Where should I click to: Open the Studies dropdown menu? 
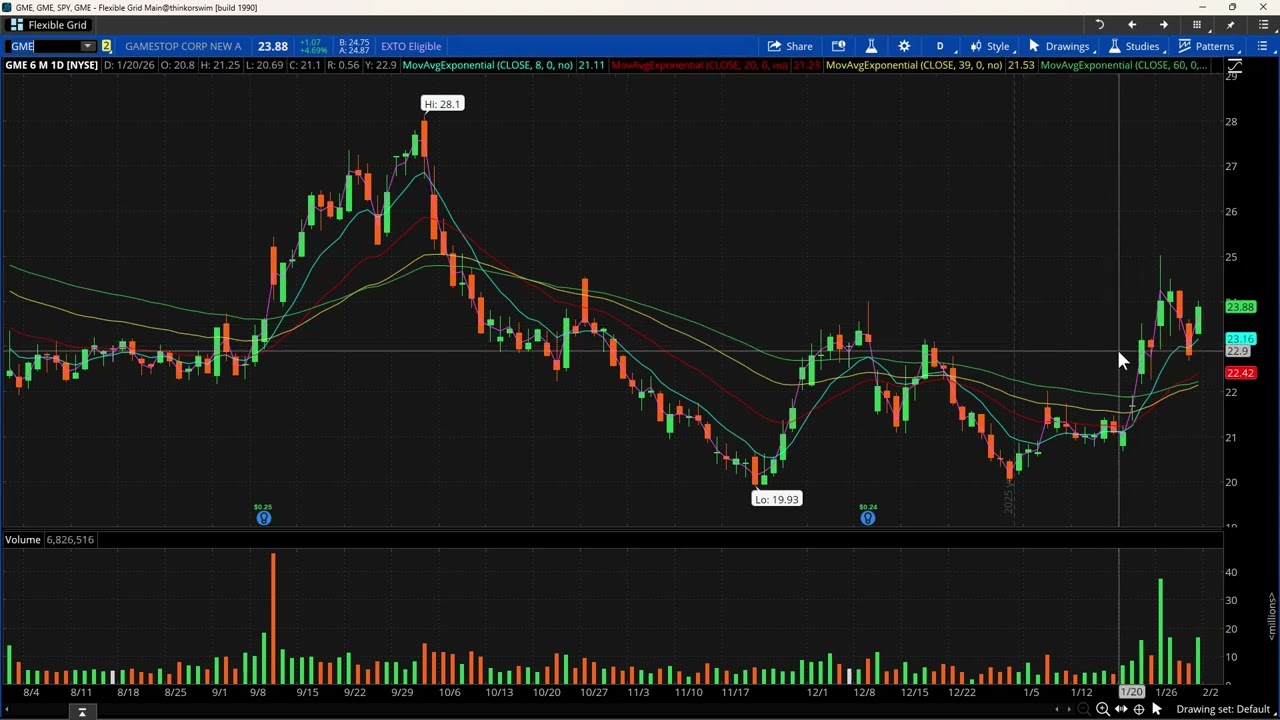tap(1135, 46)
